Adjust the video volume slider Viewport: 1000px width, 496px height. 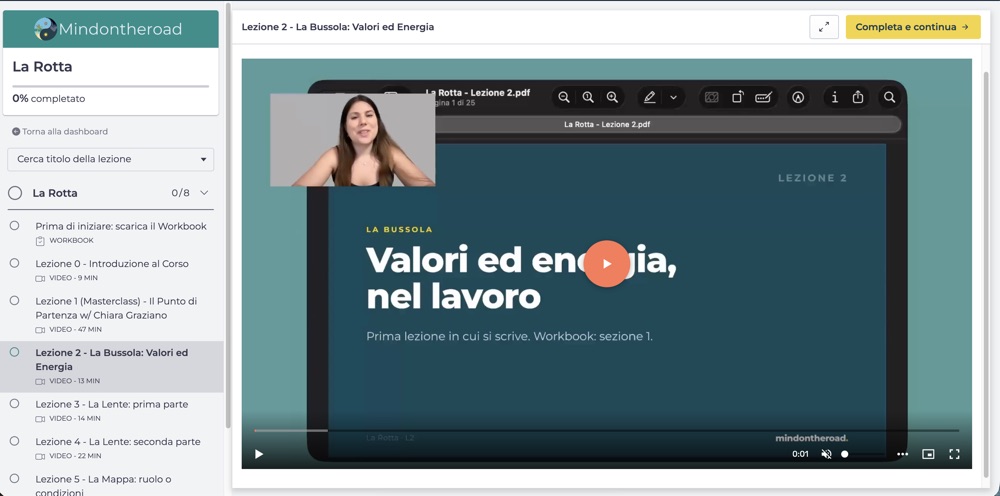point(863,454)
